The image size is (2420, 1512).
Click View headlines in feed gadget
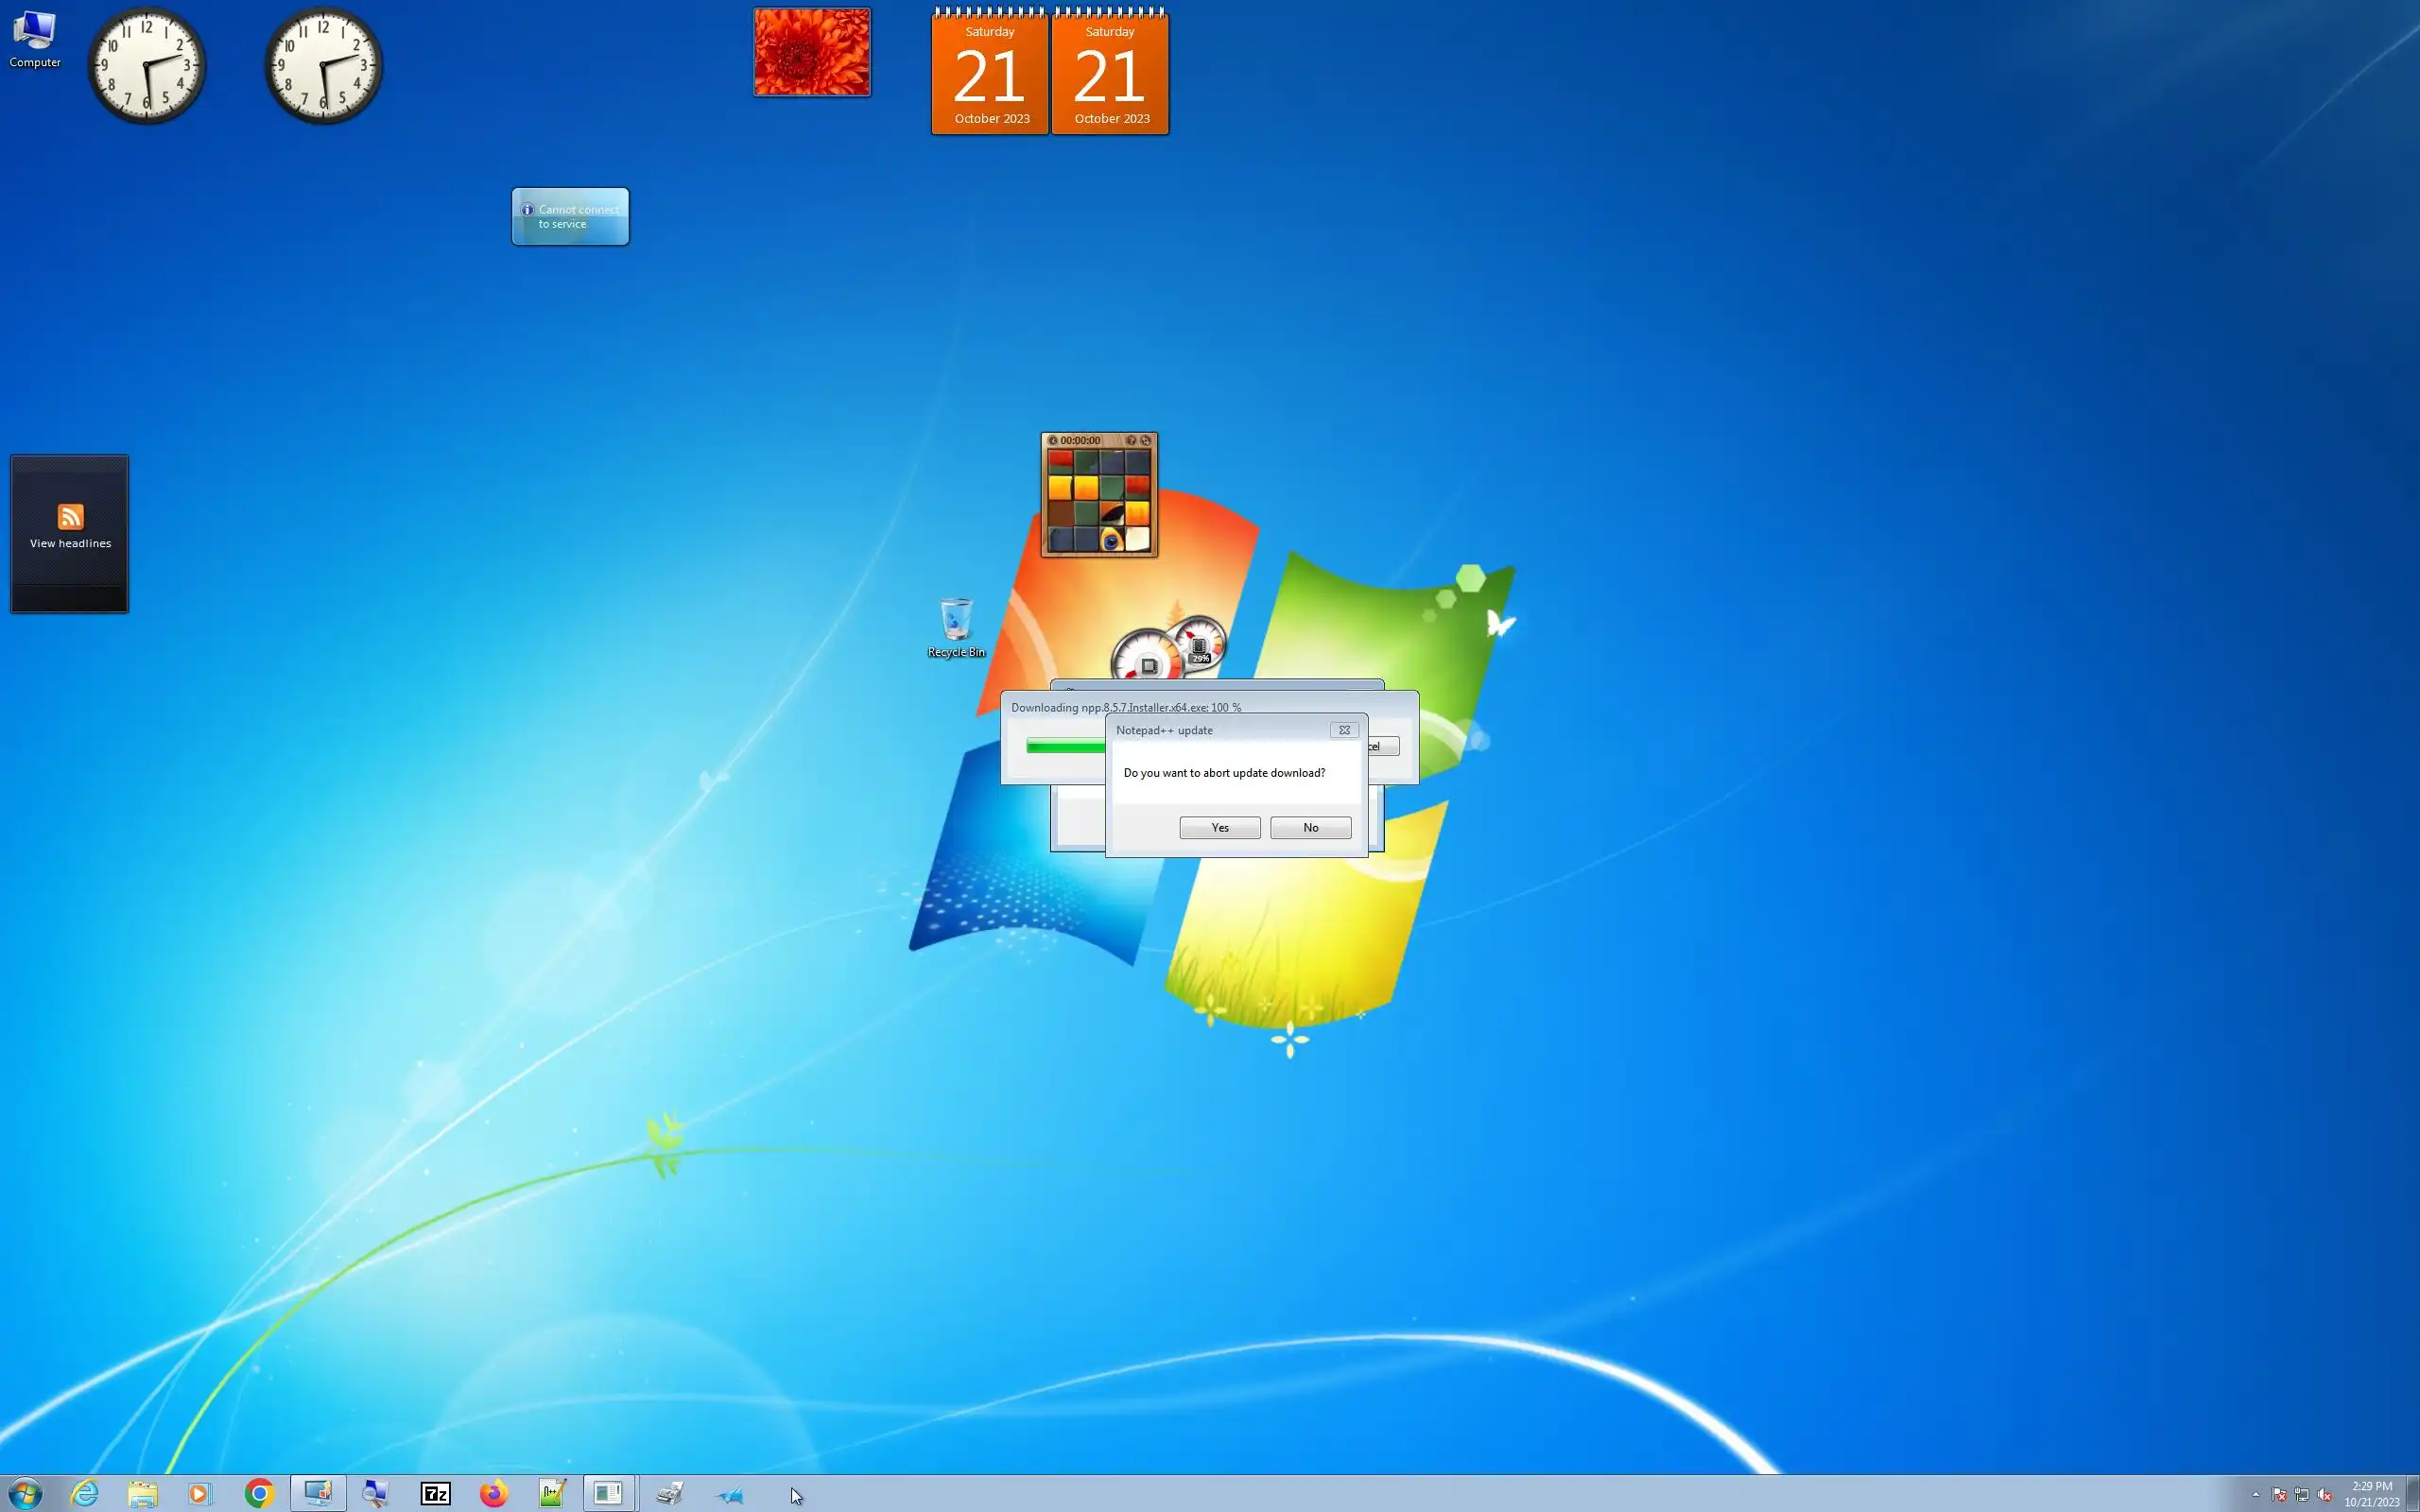tap(70, 543)
